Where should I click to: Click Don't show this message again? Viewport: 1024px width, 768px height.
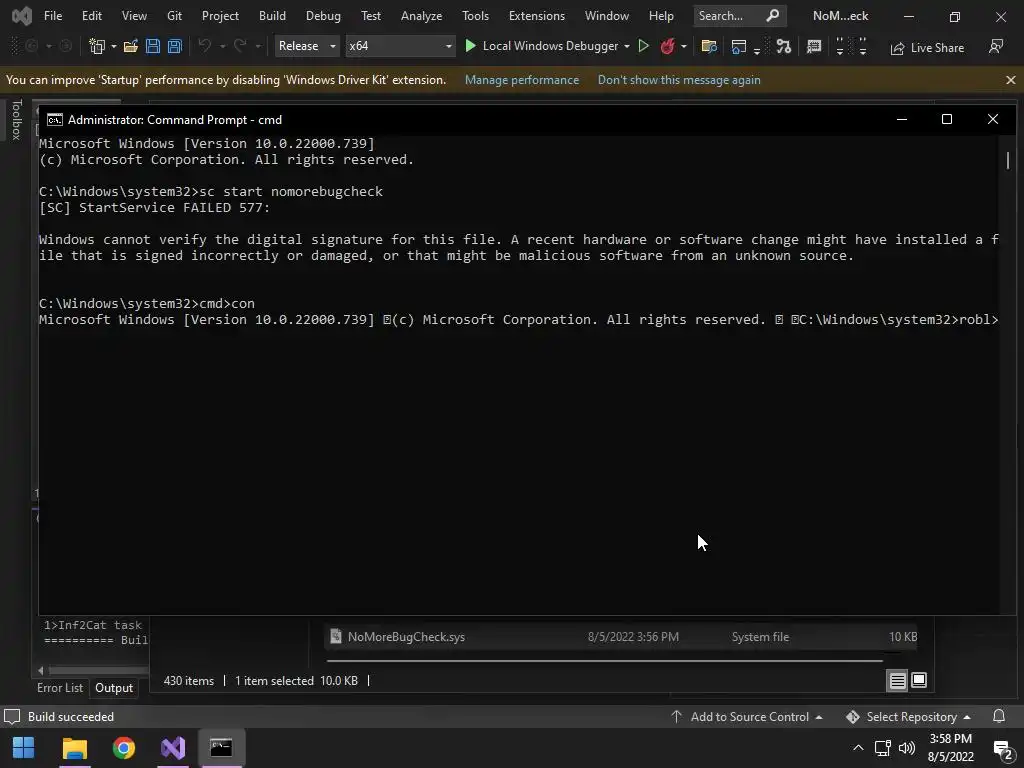[x=679, y=80]
